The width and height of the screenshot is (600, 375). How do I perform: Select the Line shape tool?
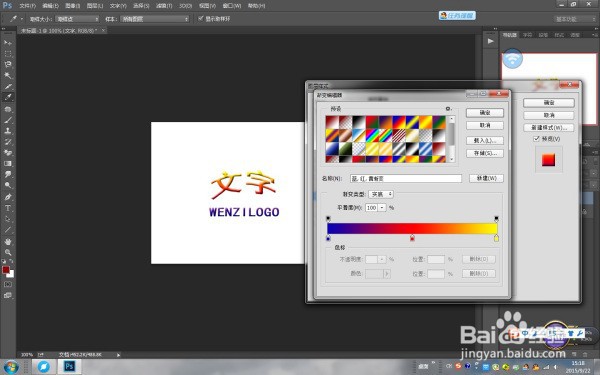[8, 230]
